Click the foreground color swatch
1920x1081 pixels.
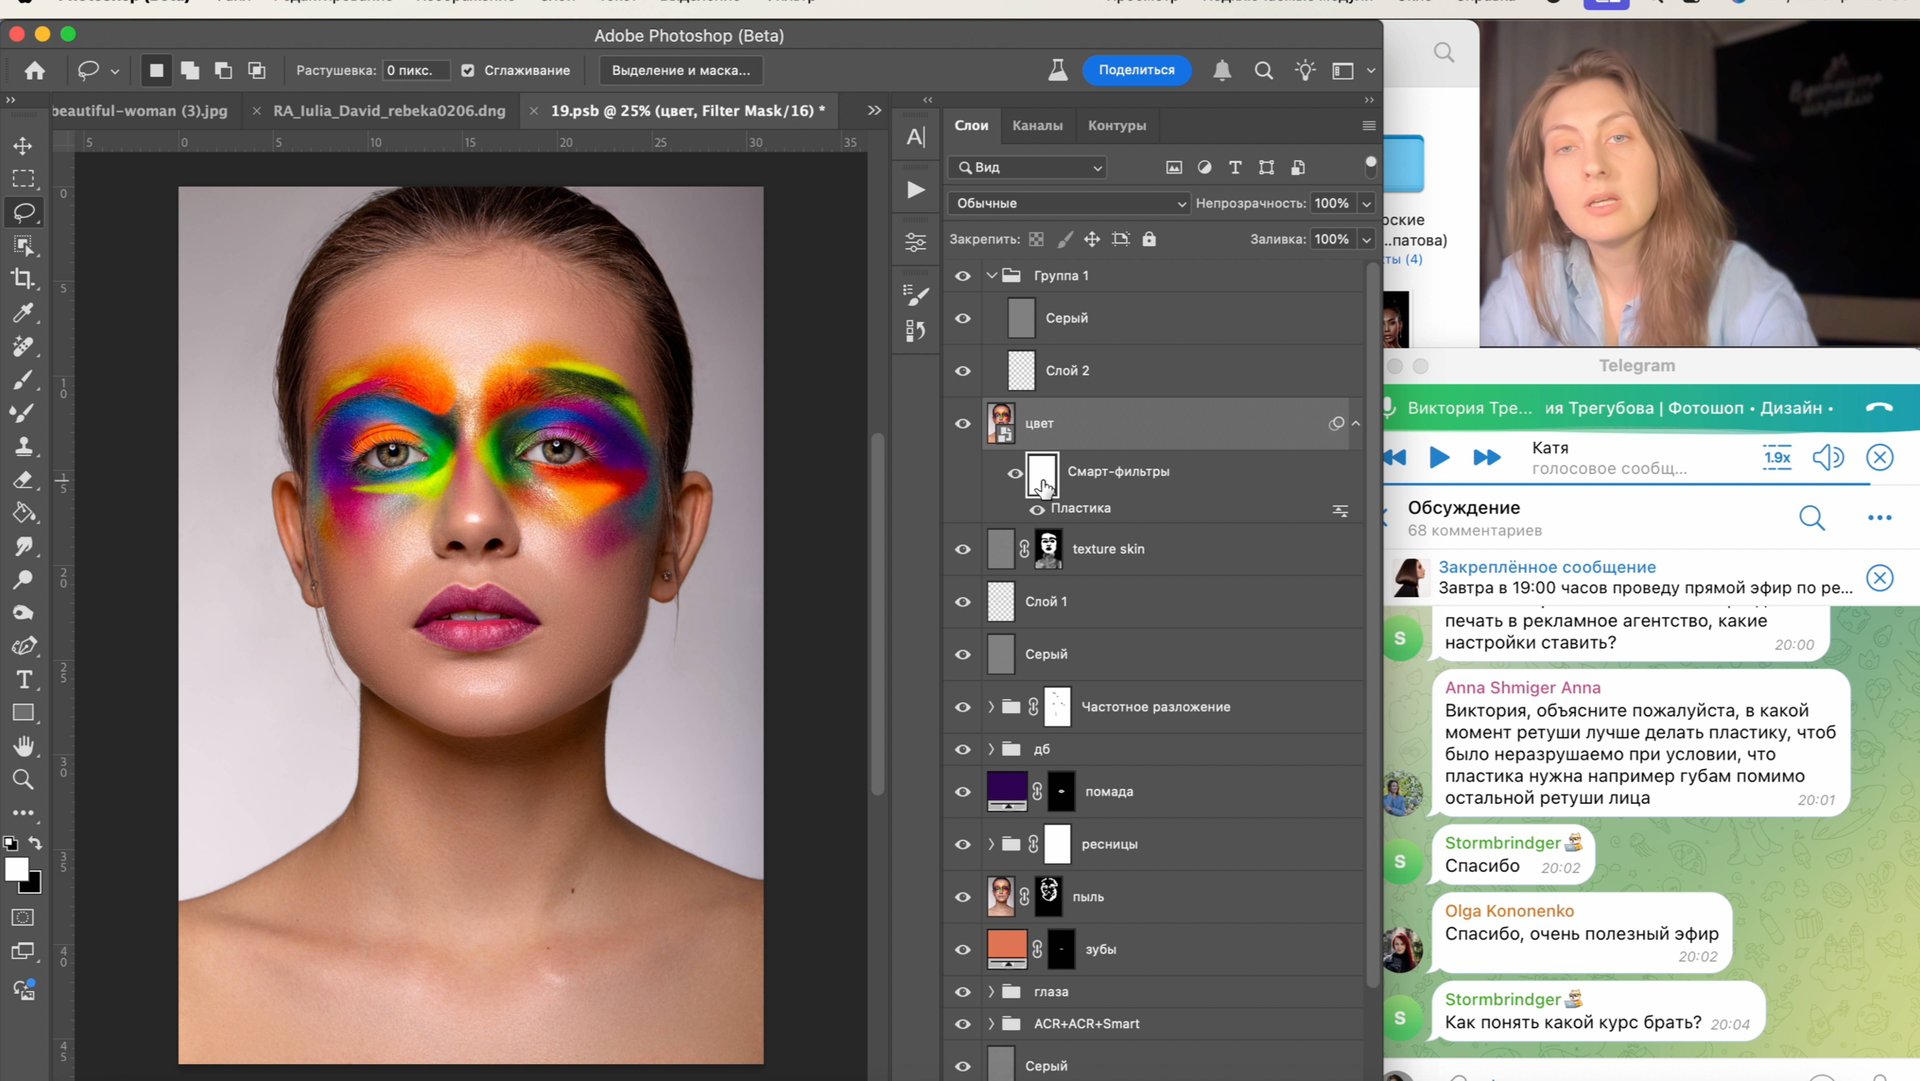tap(16, 870)
